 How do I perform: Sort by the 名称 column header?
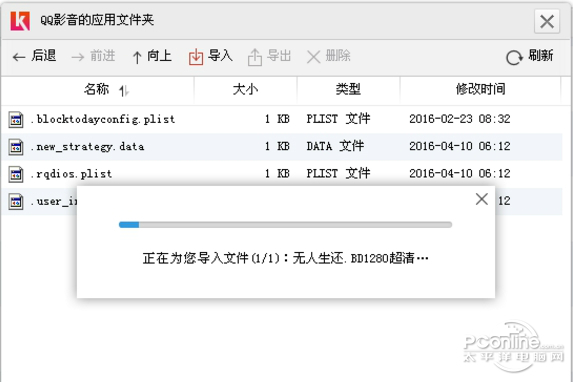point(98,90)
